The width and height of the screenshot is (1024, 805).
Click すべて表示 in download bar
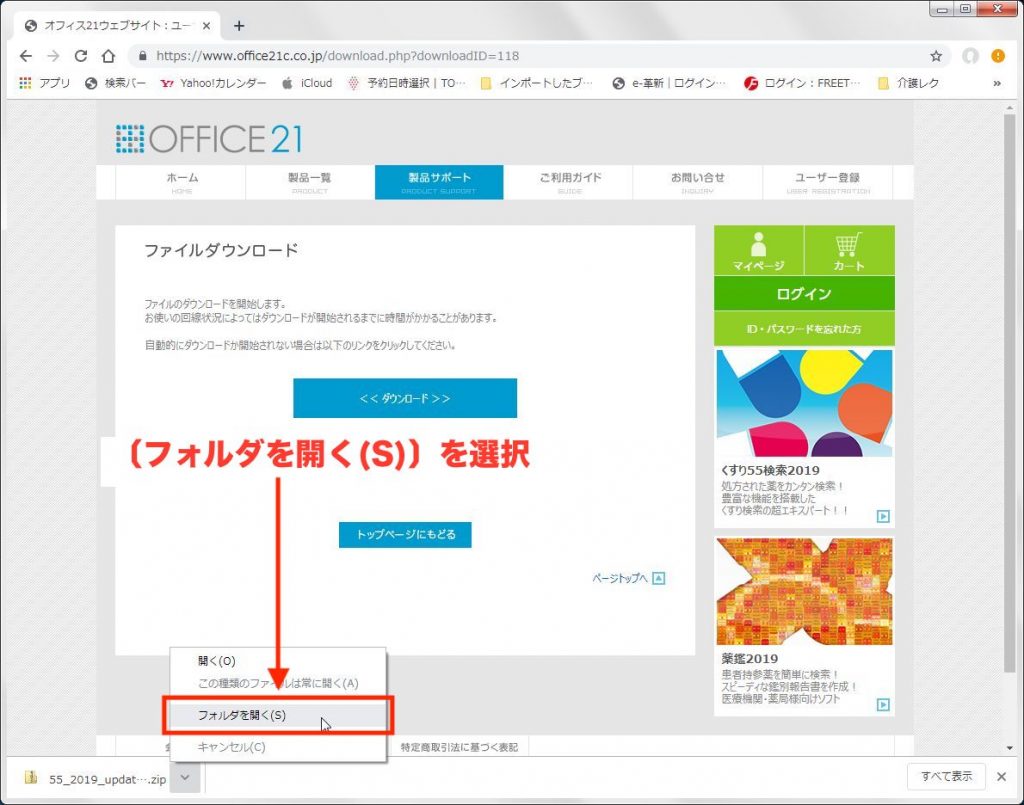click(946, 776)
